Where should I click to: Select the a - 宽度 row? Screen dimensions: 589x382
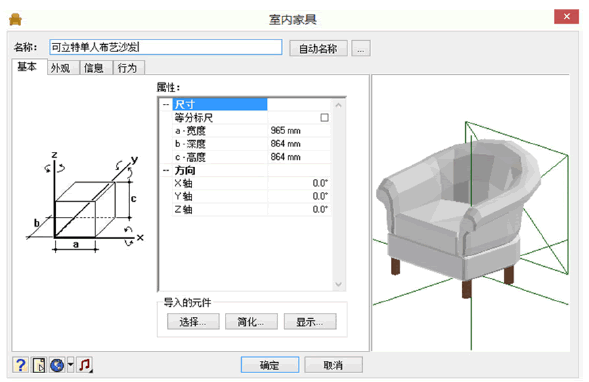[x=252, y=131]
